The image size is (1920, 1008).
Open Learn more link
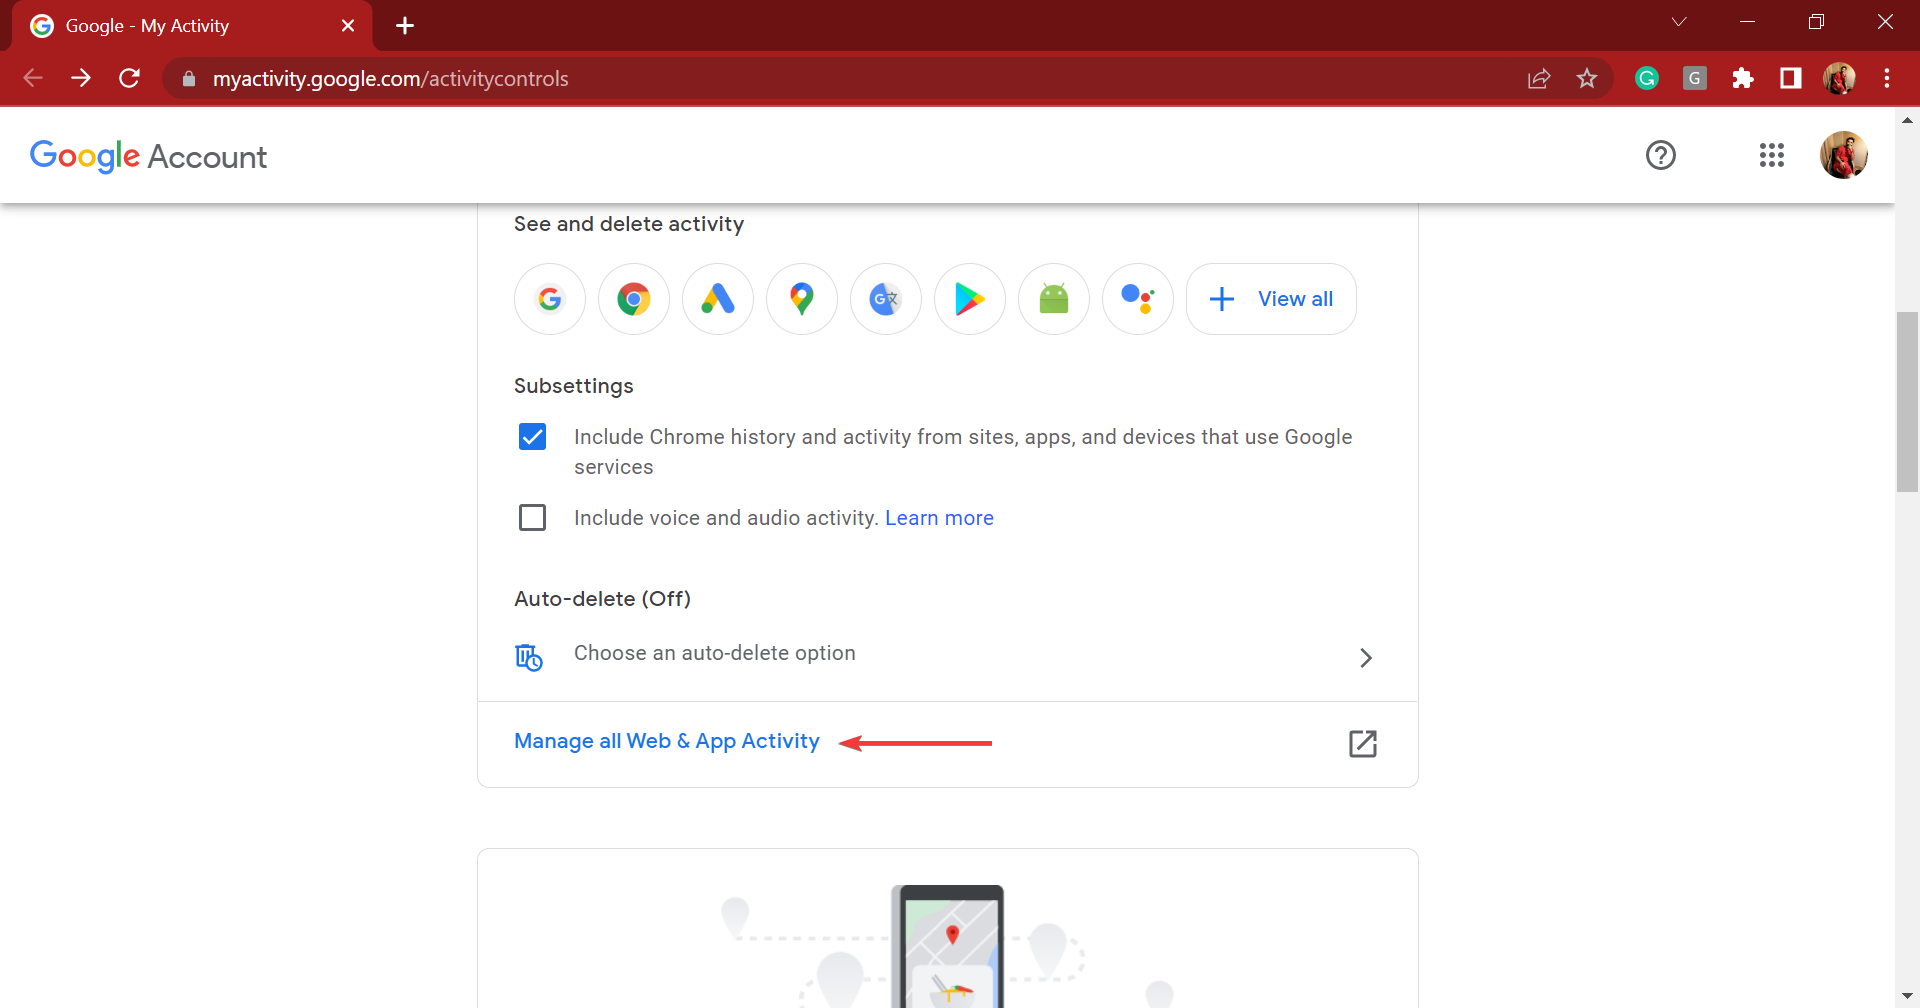[939, 518]
